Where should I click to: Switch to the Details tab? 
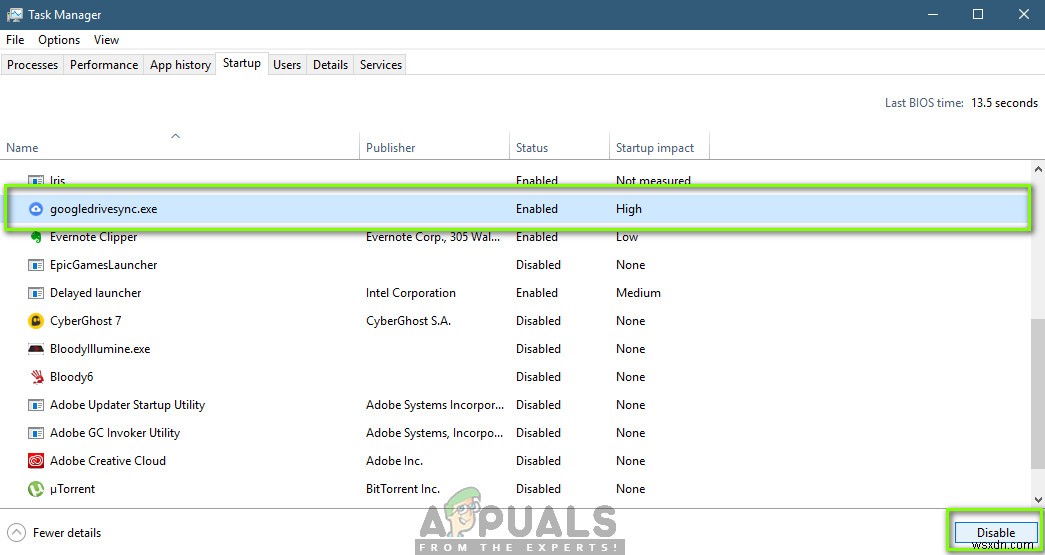pyautogui.click(x=331, y=65)
